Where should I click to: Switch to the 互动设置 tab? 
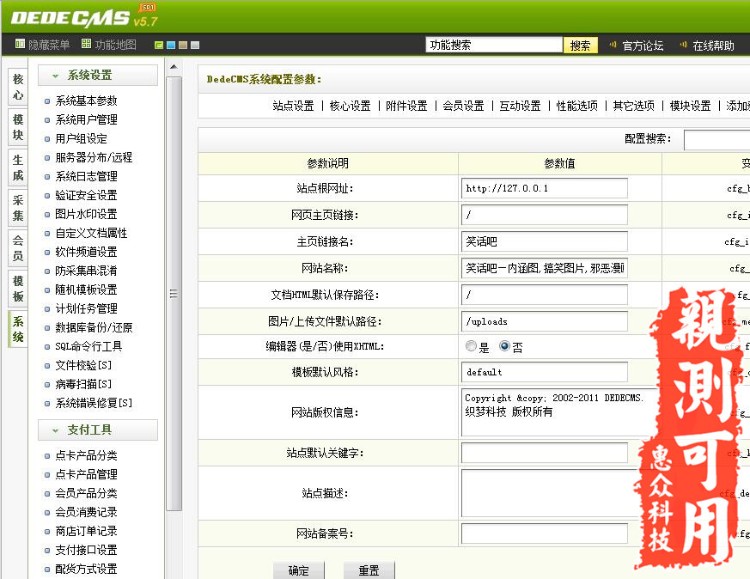[x=520, y=106]
